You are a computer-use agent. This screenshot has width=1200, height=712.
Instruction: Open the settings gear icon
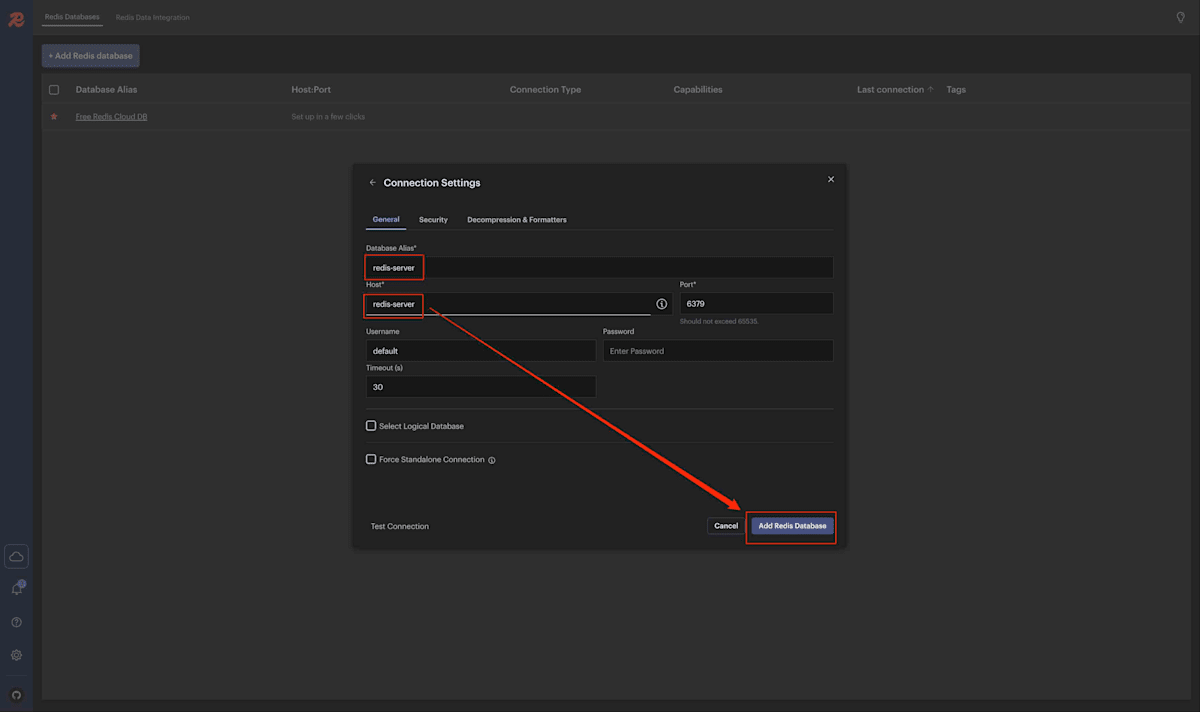(x=16, y=655)
